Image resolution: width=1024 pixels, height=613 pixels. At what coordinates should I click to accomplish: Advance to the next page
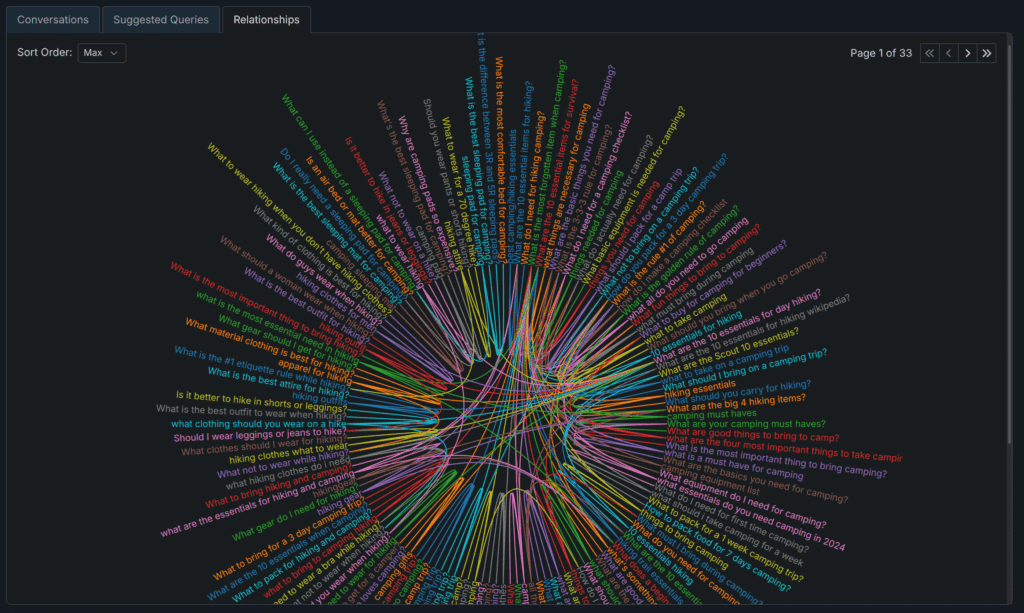968,53
